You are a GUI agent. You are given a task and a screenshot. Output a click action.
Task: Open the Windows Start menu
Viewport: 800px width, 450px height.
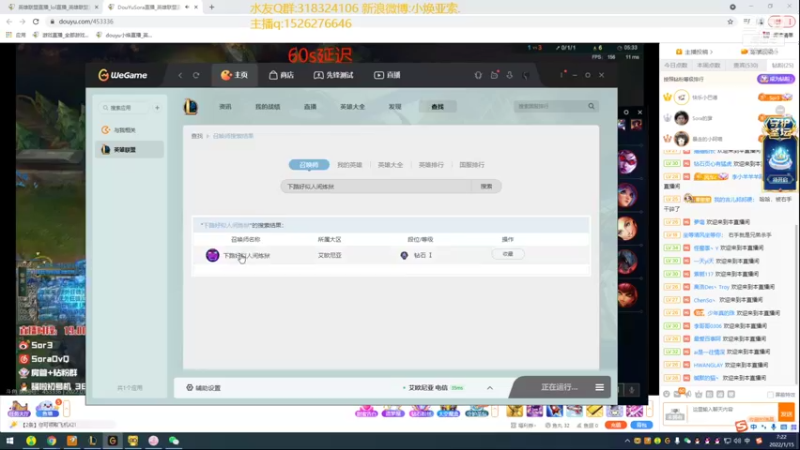pos(10,441)
